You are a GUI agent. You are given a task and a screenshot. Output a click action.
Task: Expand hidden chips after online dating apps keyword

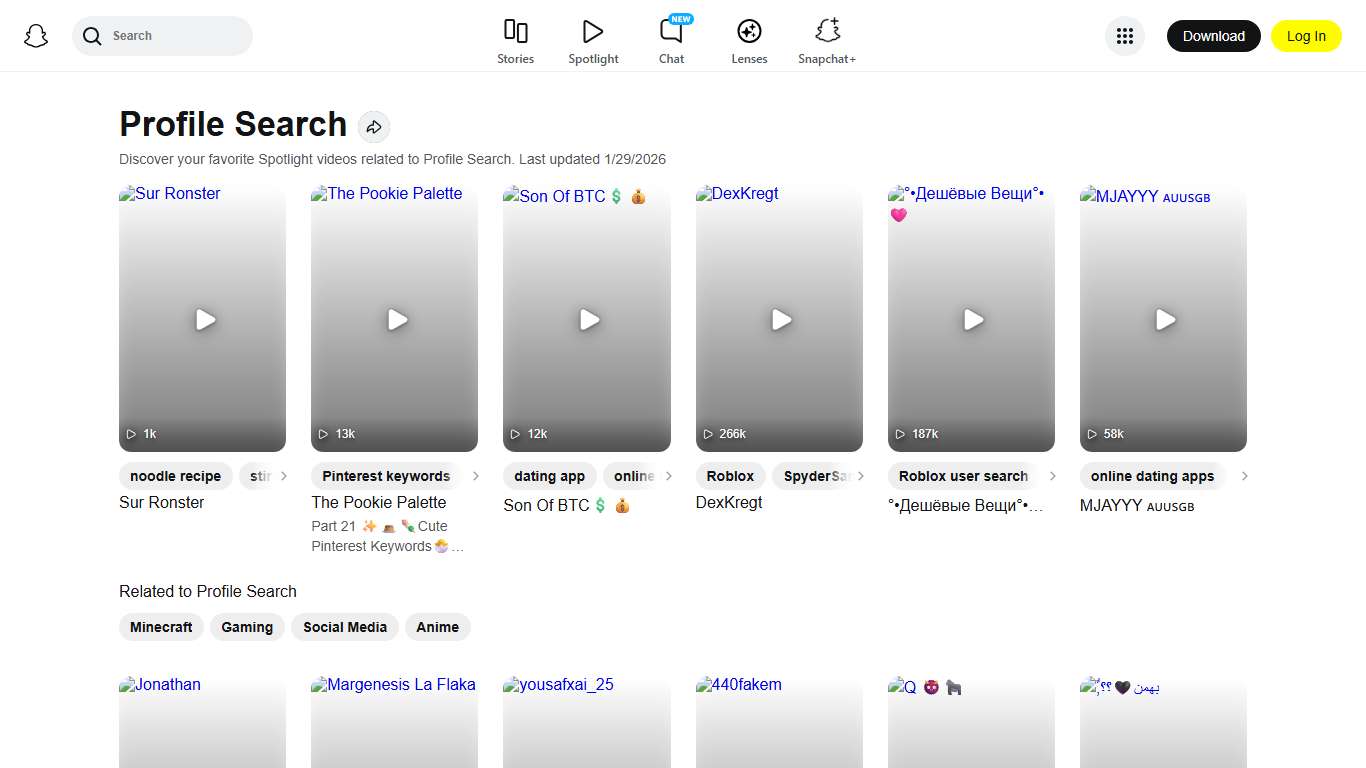[x=1245, y=476]
